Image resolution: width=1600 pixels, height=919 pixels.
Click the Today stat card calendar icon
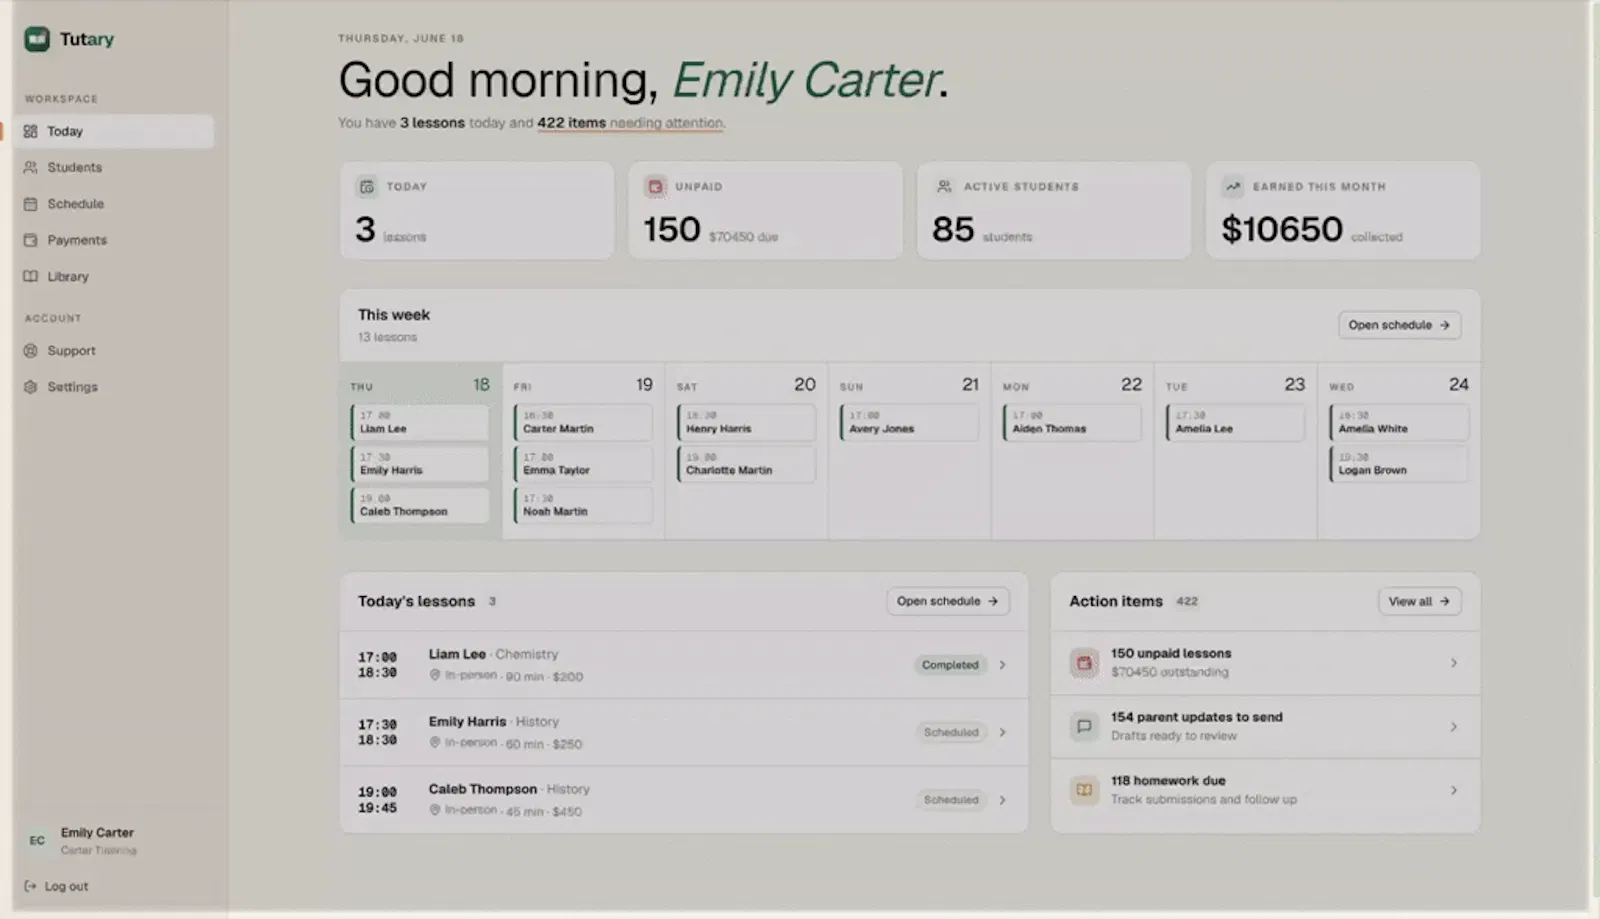tap(367, 187)
